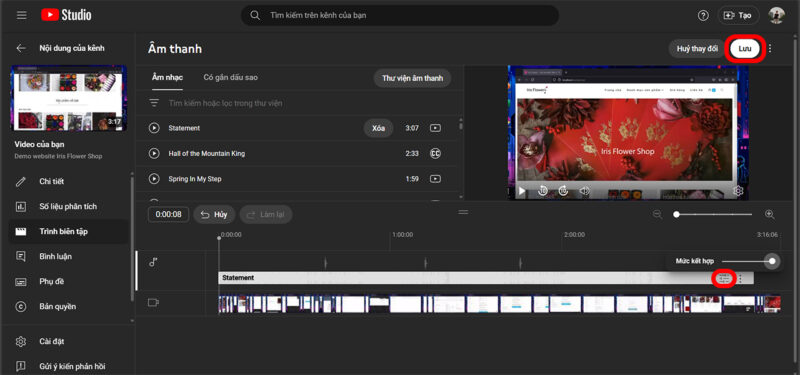This screenshot has width=800, height=375.
Task: Rewind 10 seconds in the preview
Action: tap(543, 191)
